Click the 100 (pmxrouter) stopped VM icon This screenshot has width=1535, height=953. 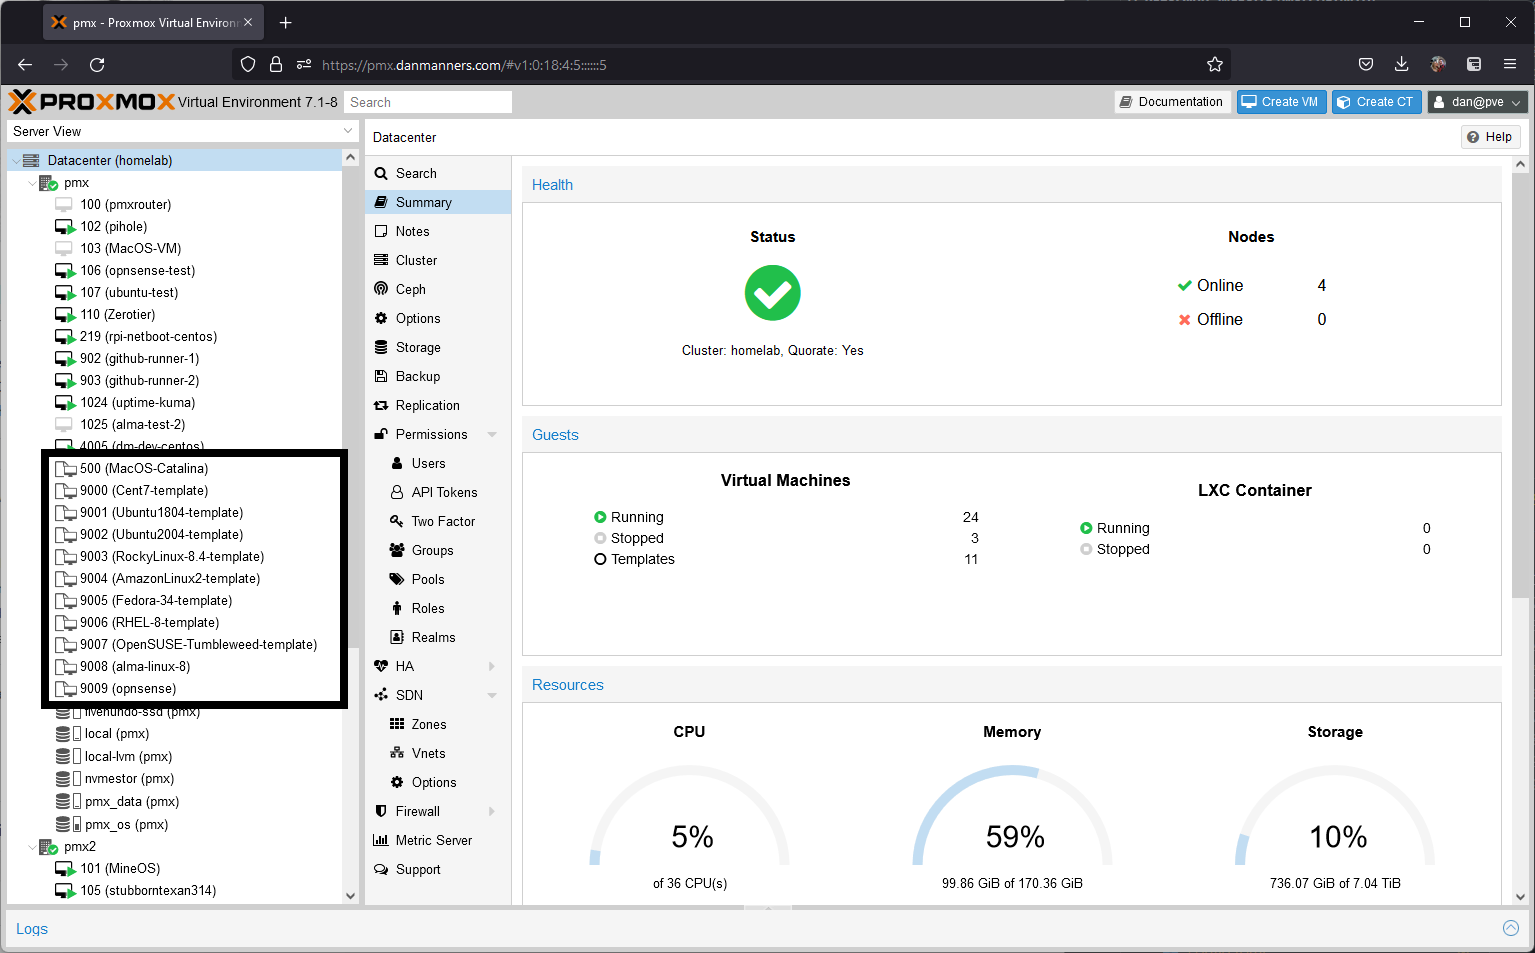coord(64,205)
